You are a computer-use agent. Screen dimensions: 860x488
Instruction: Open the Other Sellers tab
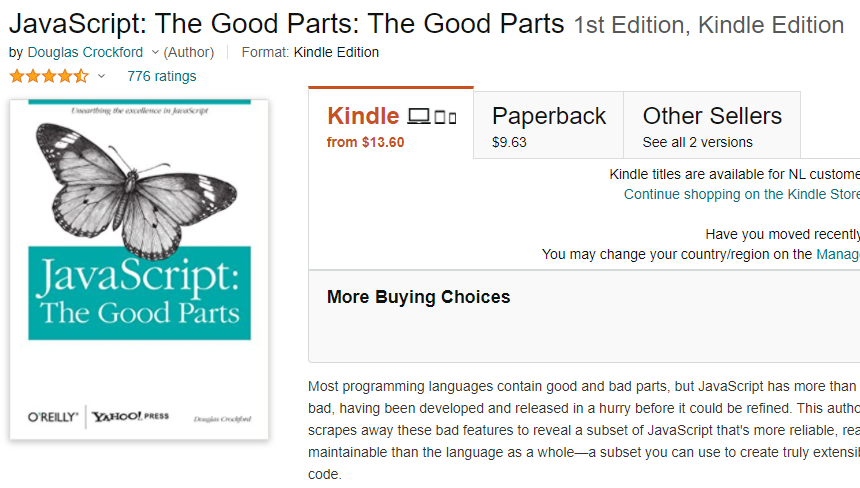point(711,124)
